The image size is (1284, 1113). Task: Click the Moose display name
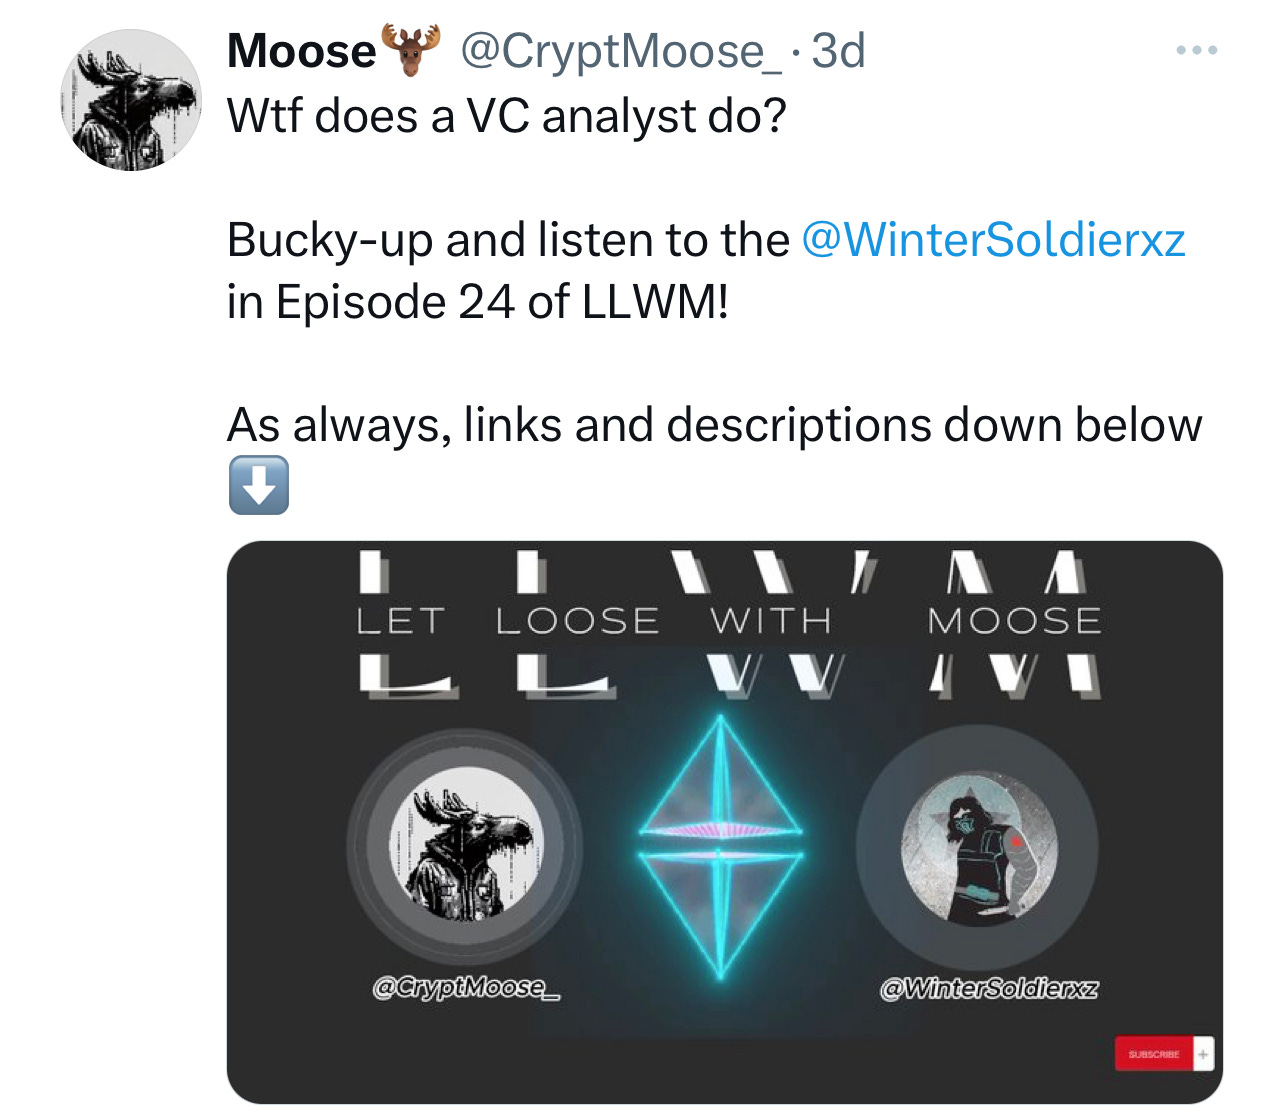coord(301,51)
